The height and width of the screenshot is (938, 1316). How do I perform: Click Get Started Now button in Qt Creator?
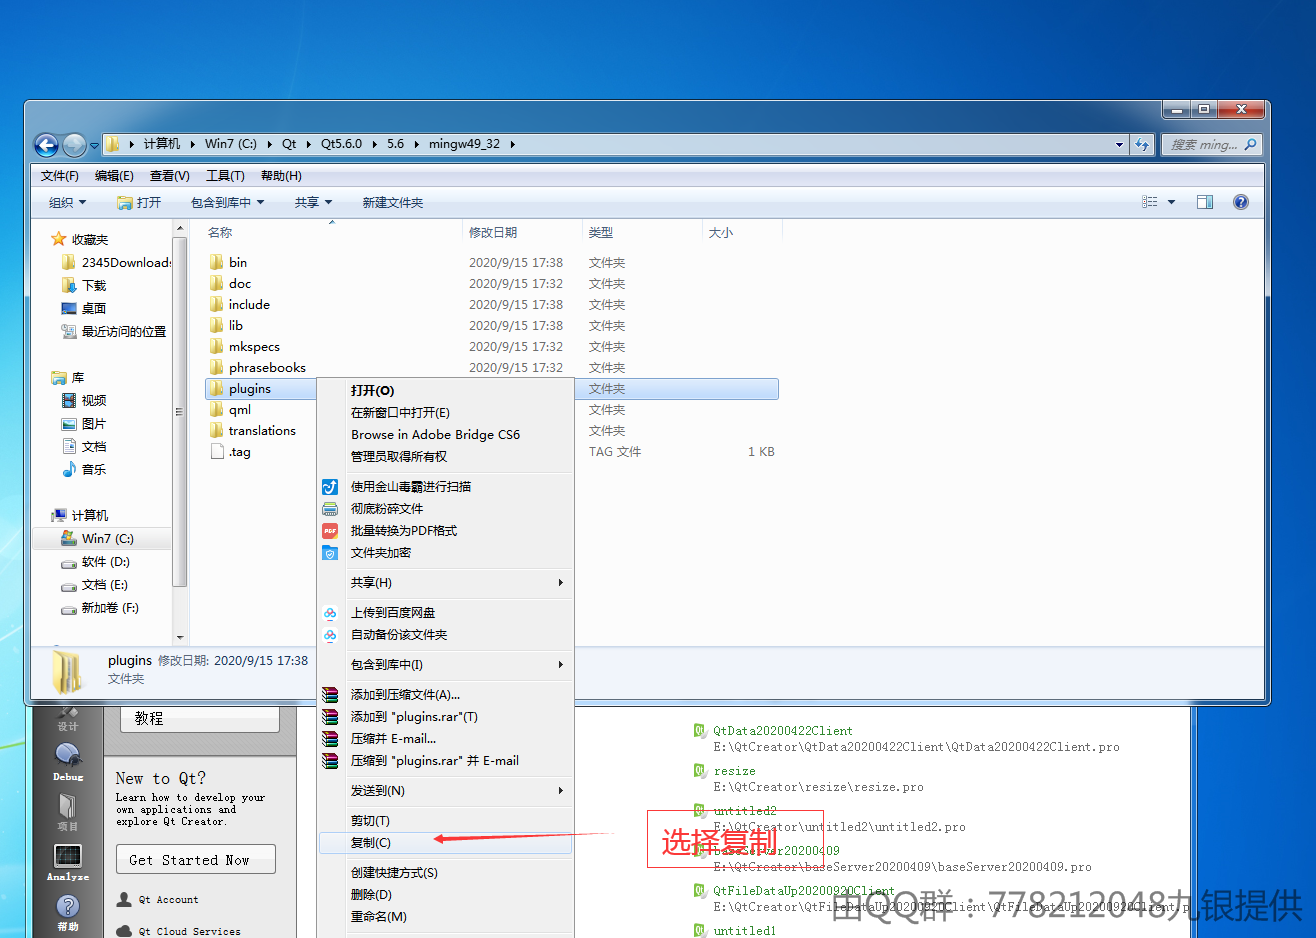(196, 860)
